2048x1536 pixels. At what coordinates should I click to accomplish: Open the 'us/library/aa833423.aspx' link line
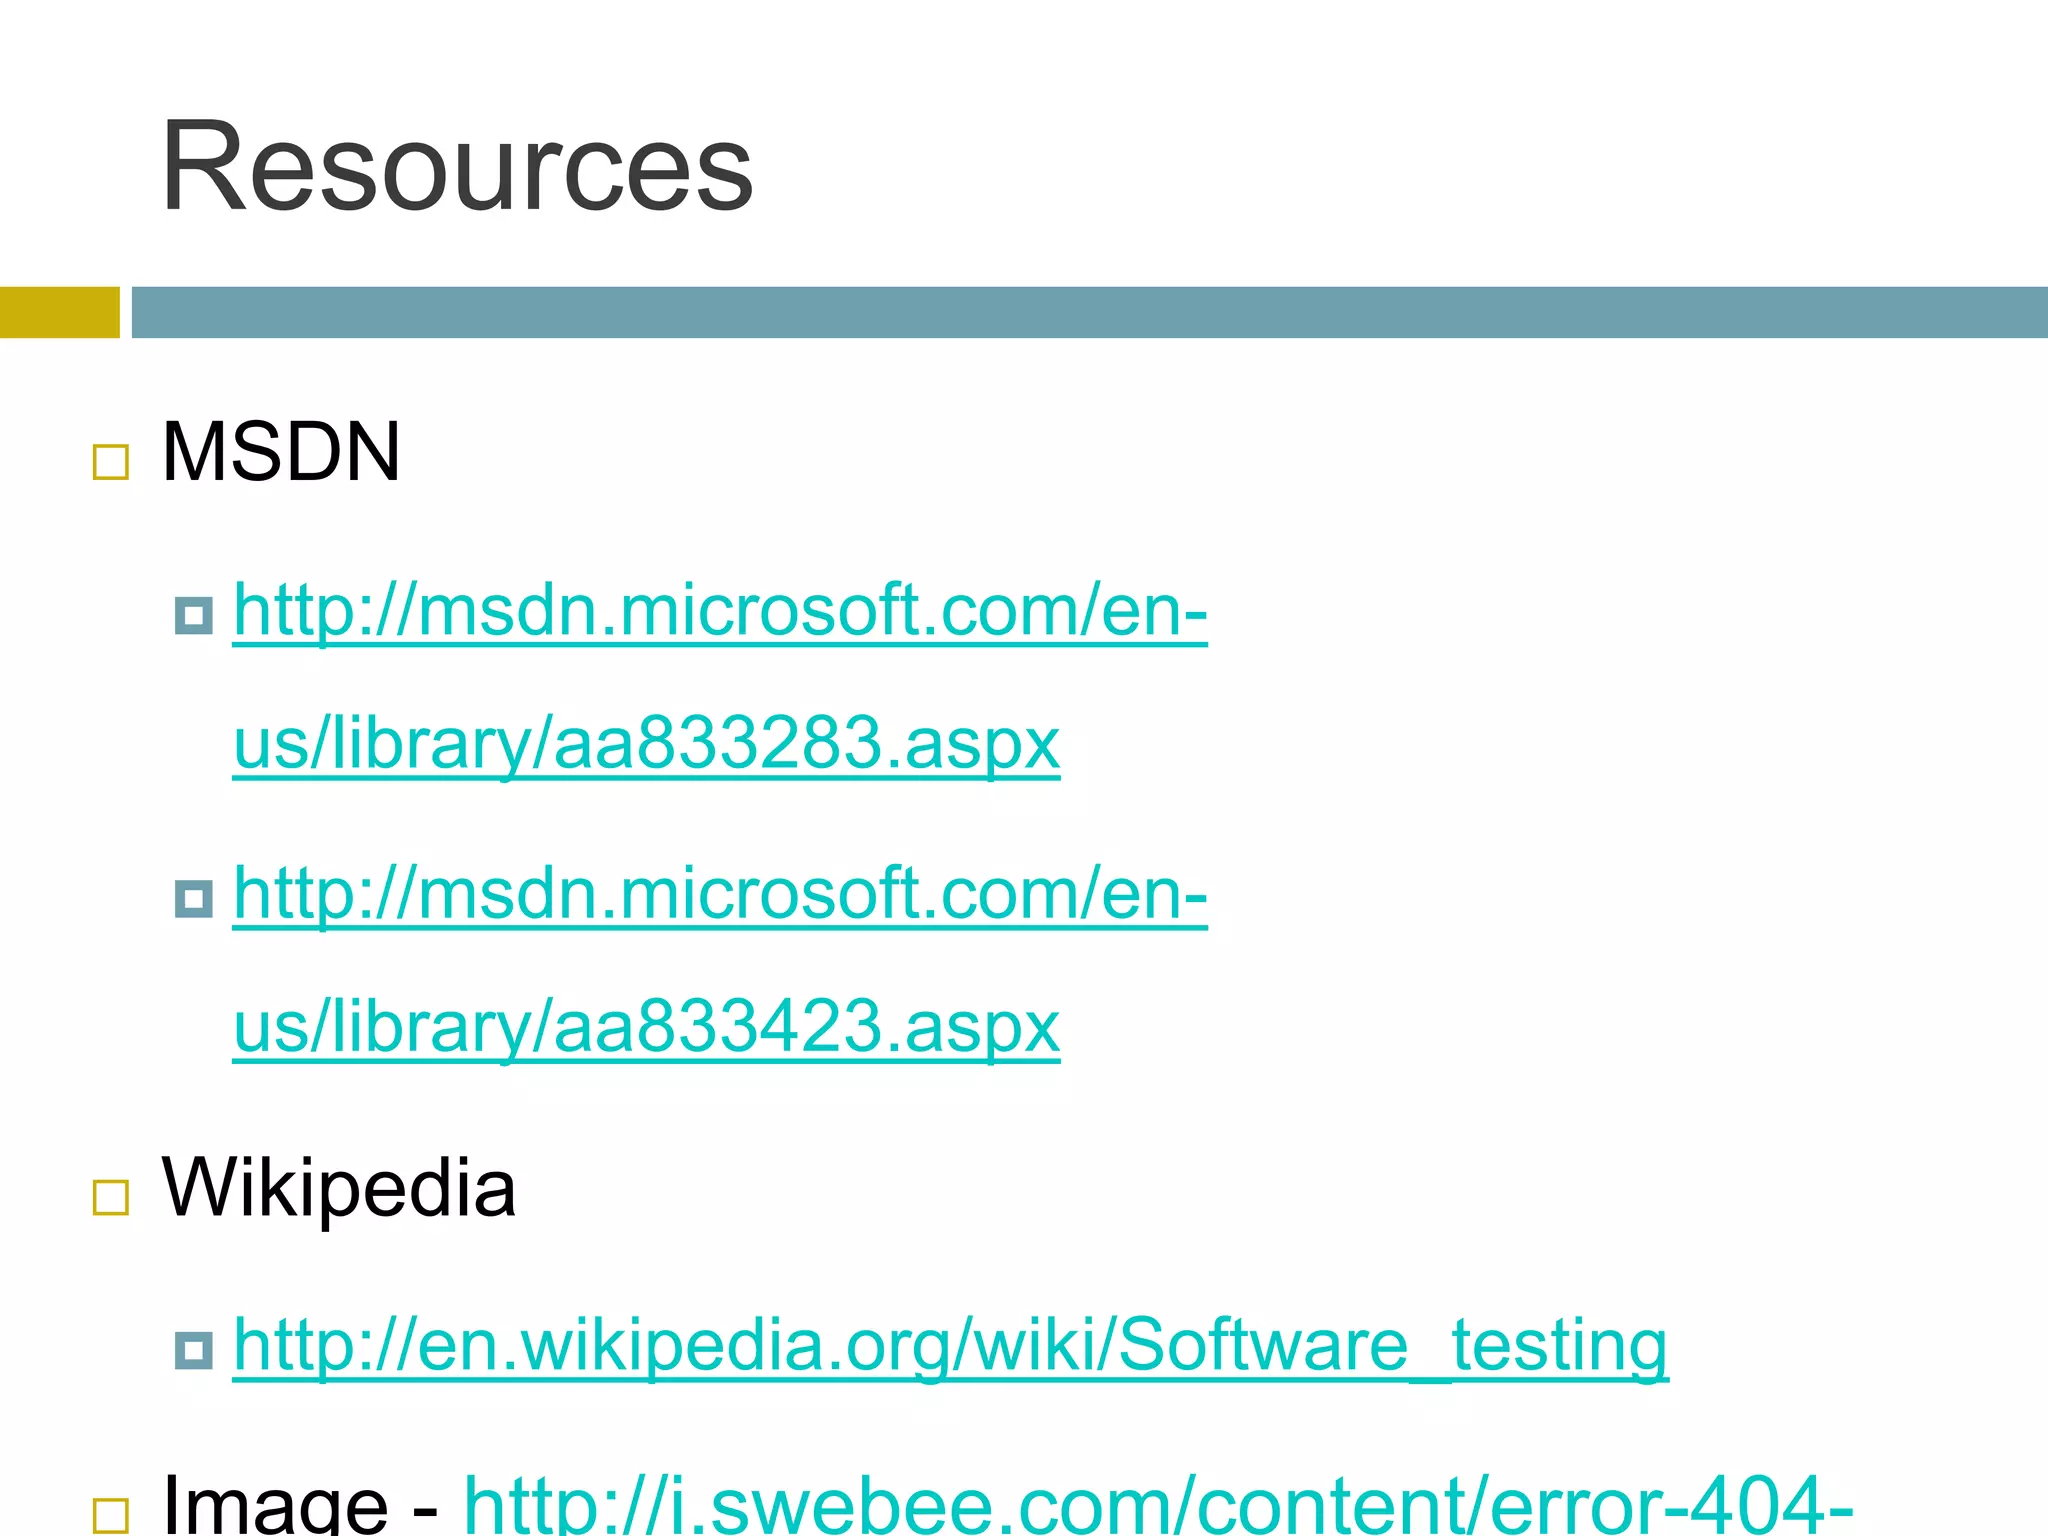[x=646, y=1026]
